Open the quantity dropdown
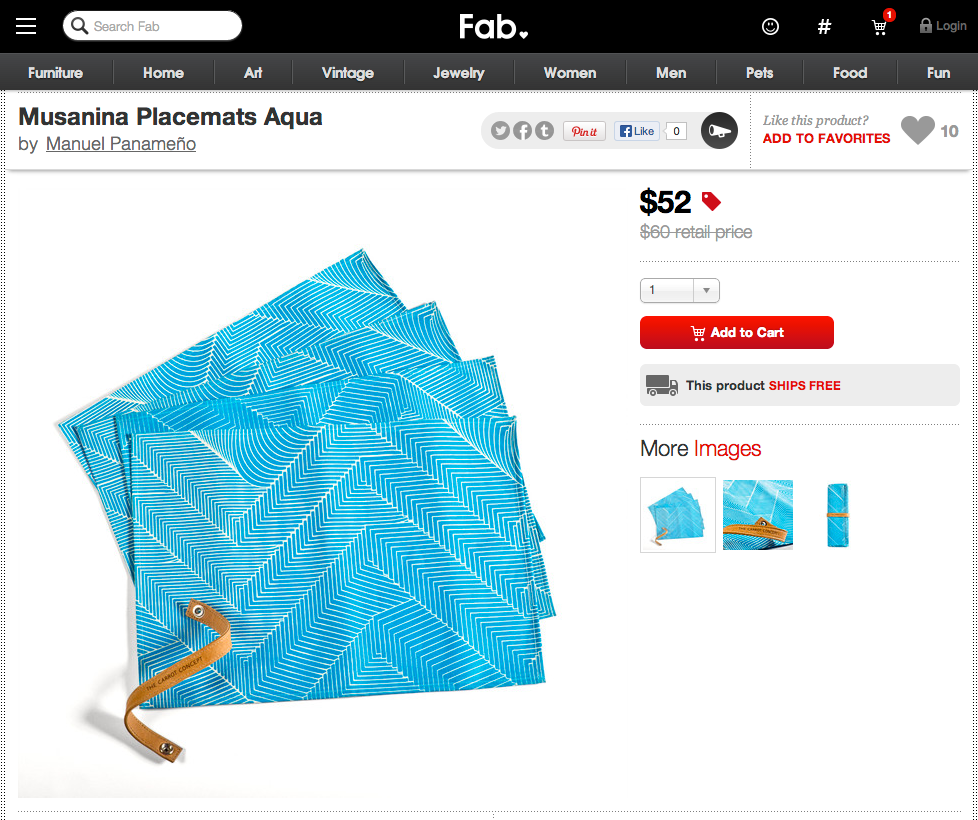The height and width of the screenshot is (820, 978). [x=680, y=291]
